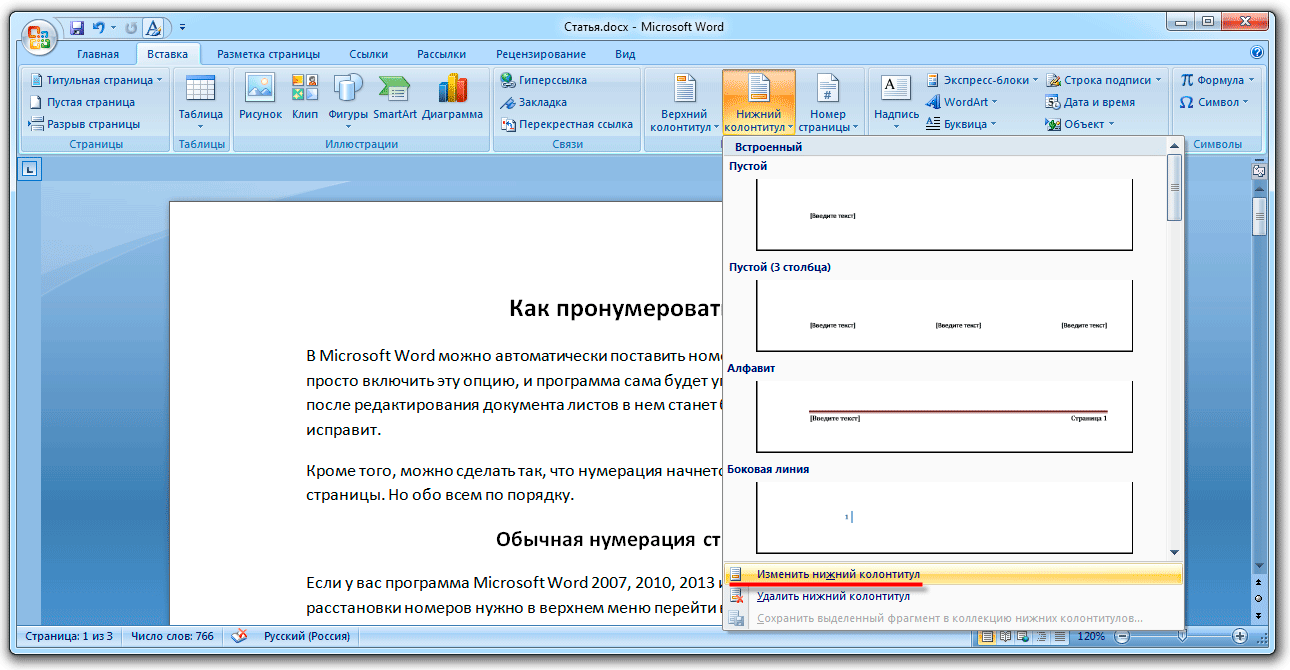
Task: Insert Дата и время
Action: coord(1090,102)
